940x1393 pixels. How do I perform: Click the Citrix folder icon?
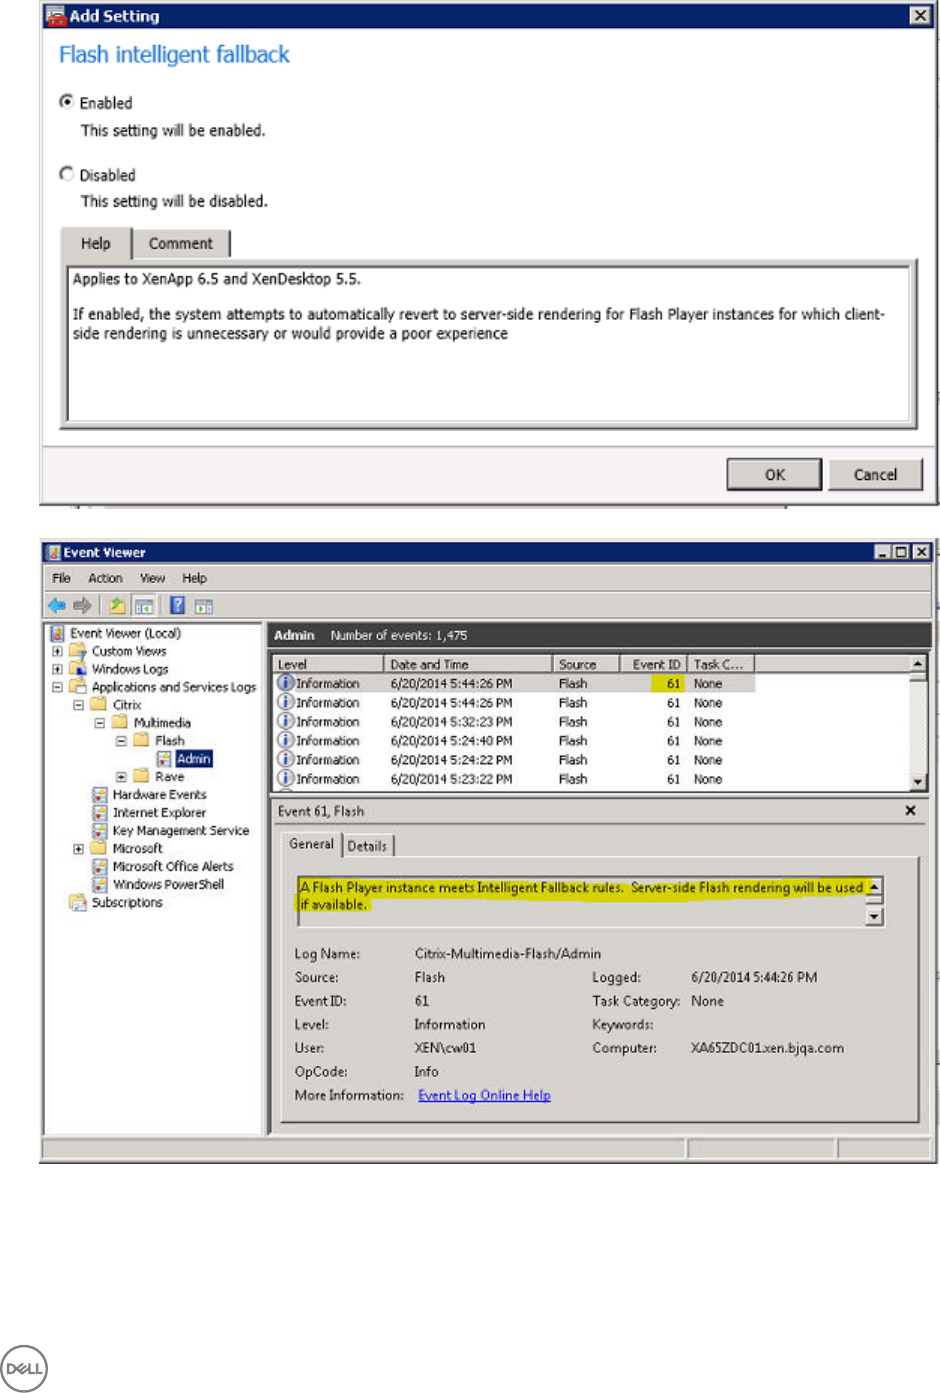coord(99,704)
